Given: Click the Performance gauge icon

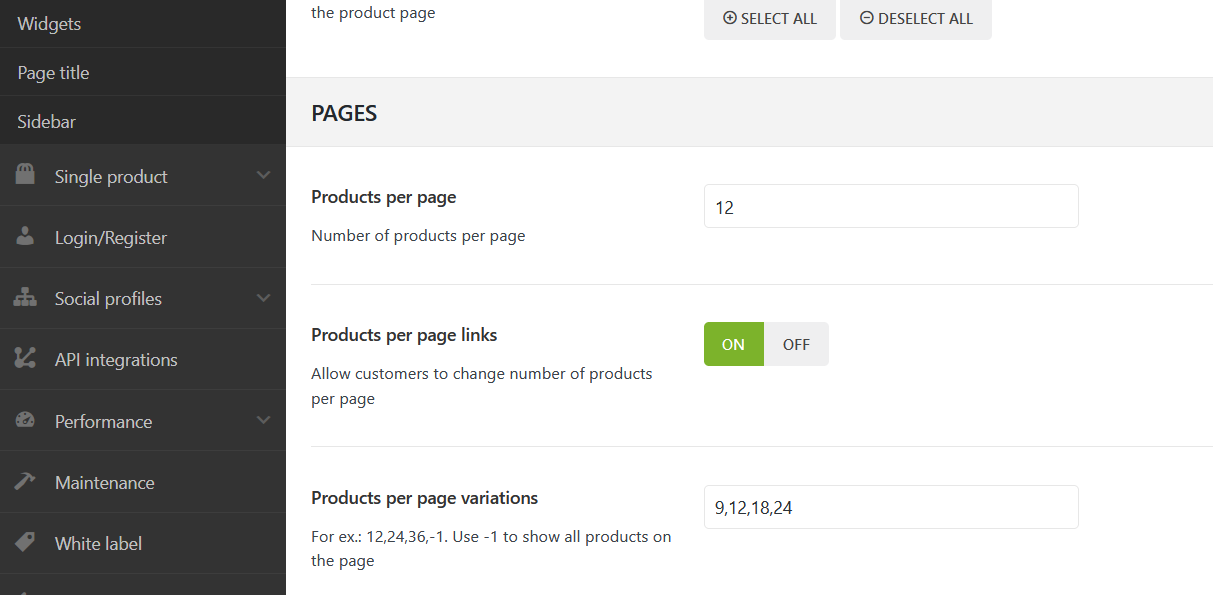Looking at the screenshot, I should (25, 421).
